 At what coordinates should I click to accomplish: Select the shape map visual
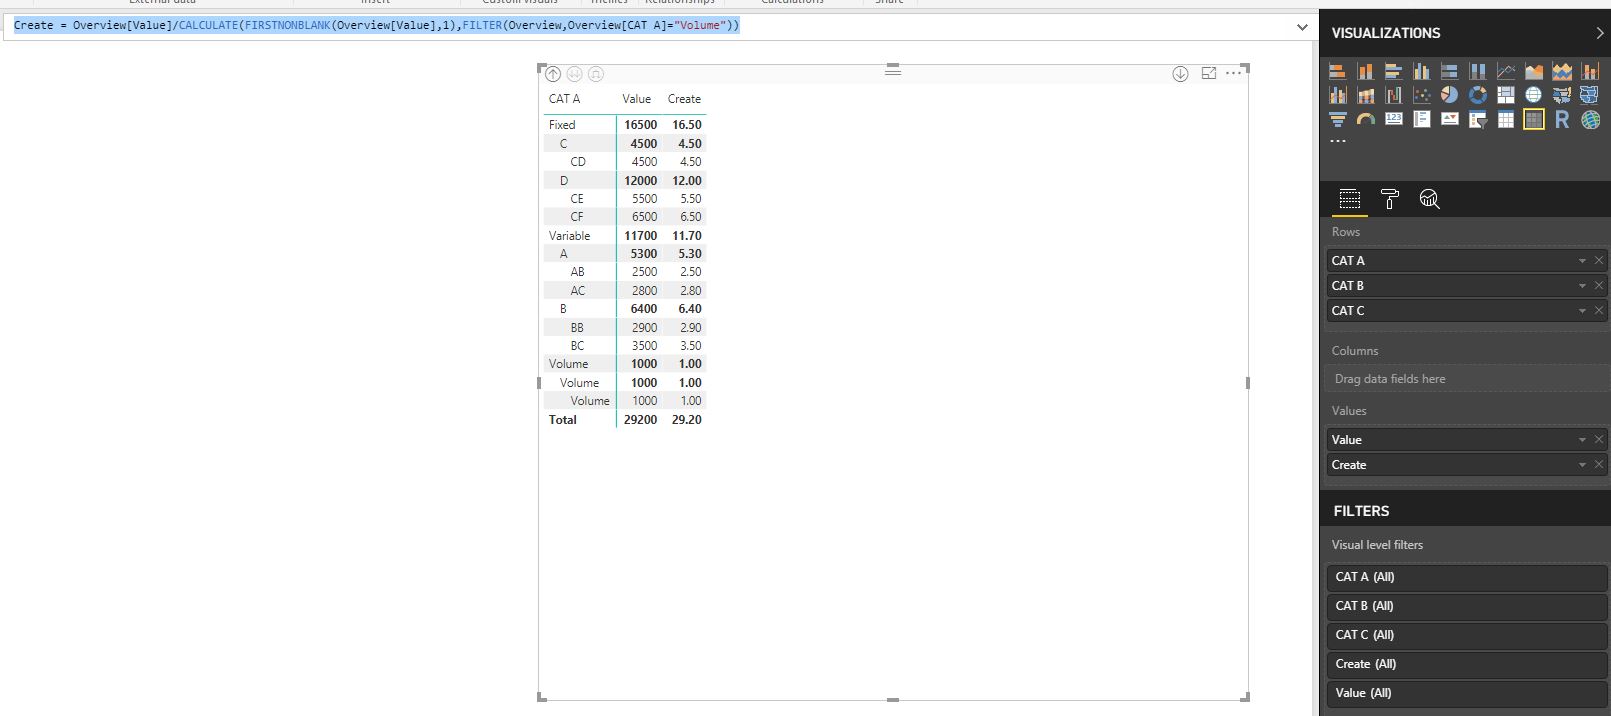tap(1590, 95)
